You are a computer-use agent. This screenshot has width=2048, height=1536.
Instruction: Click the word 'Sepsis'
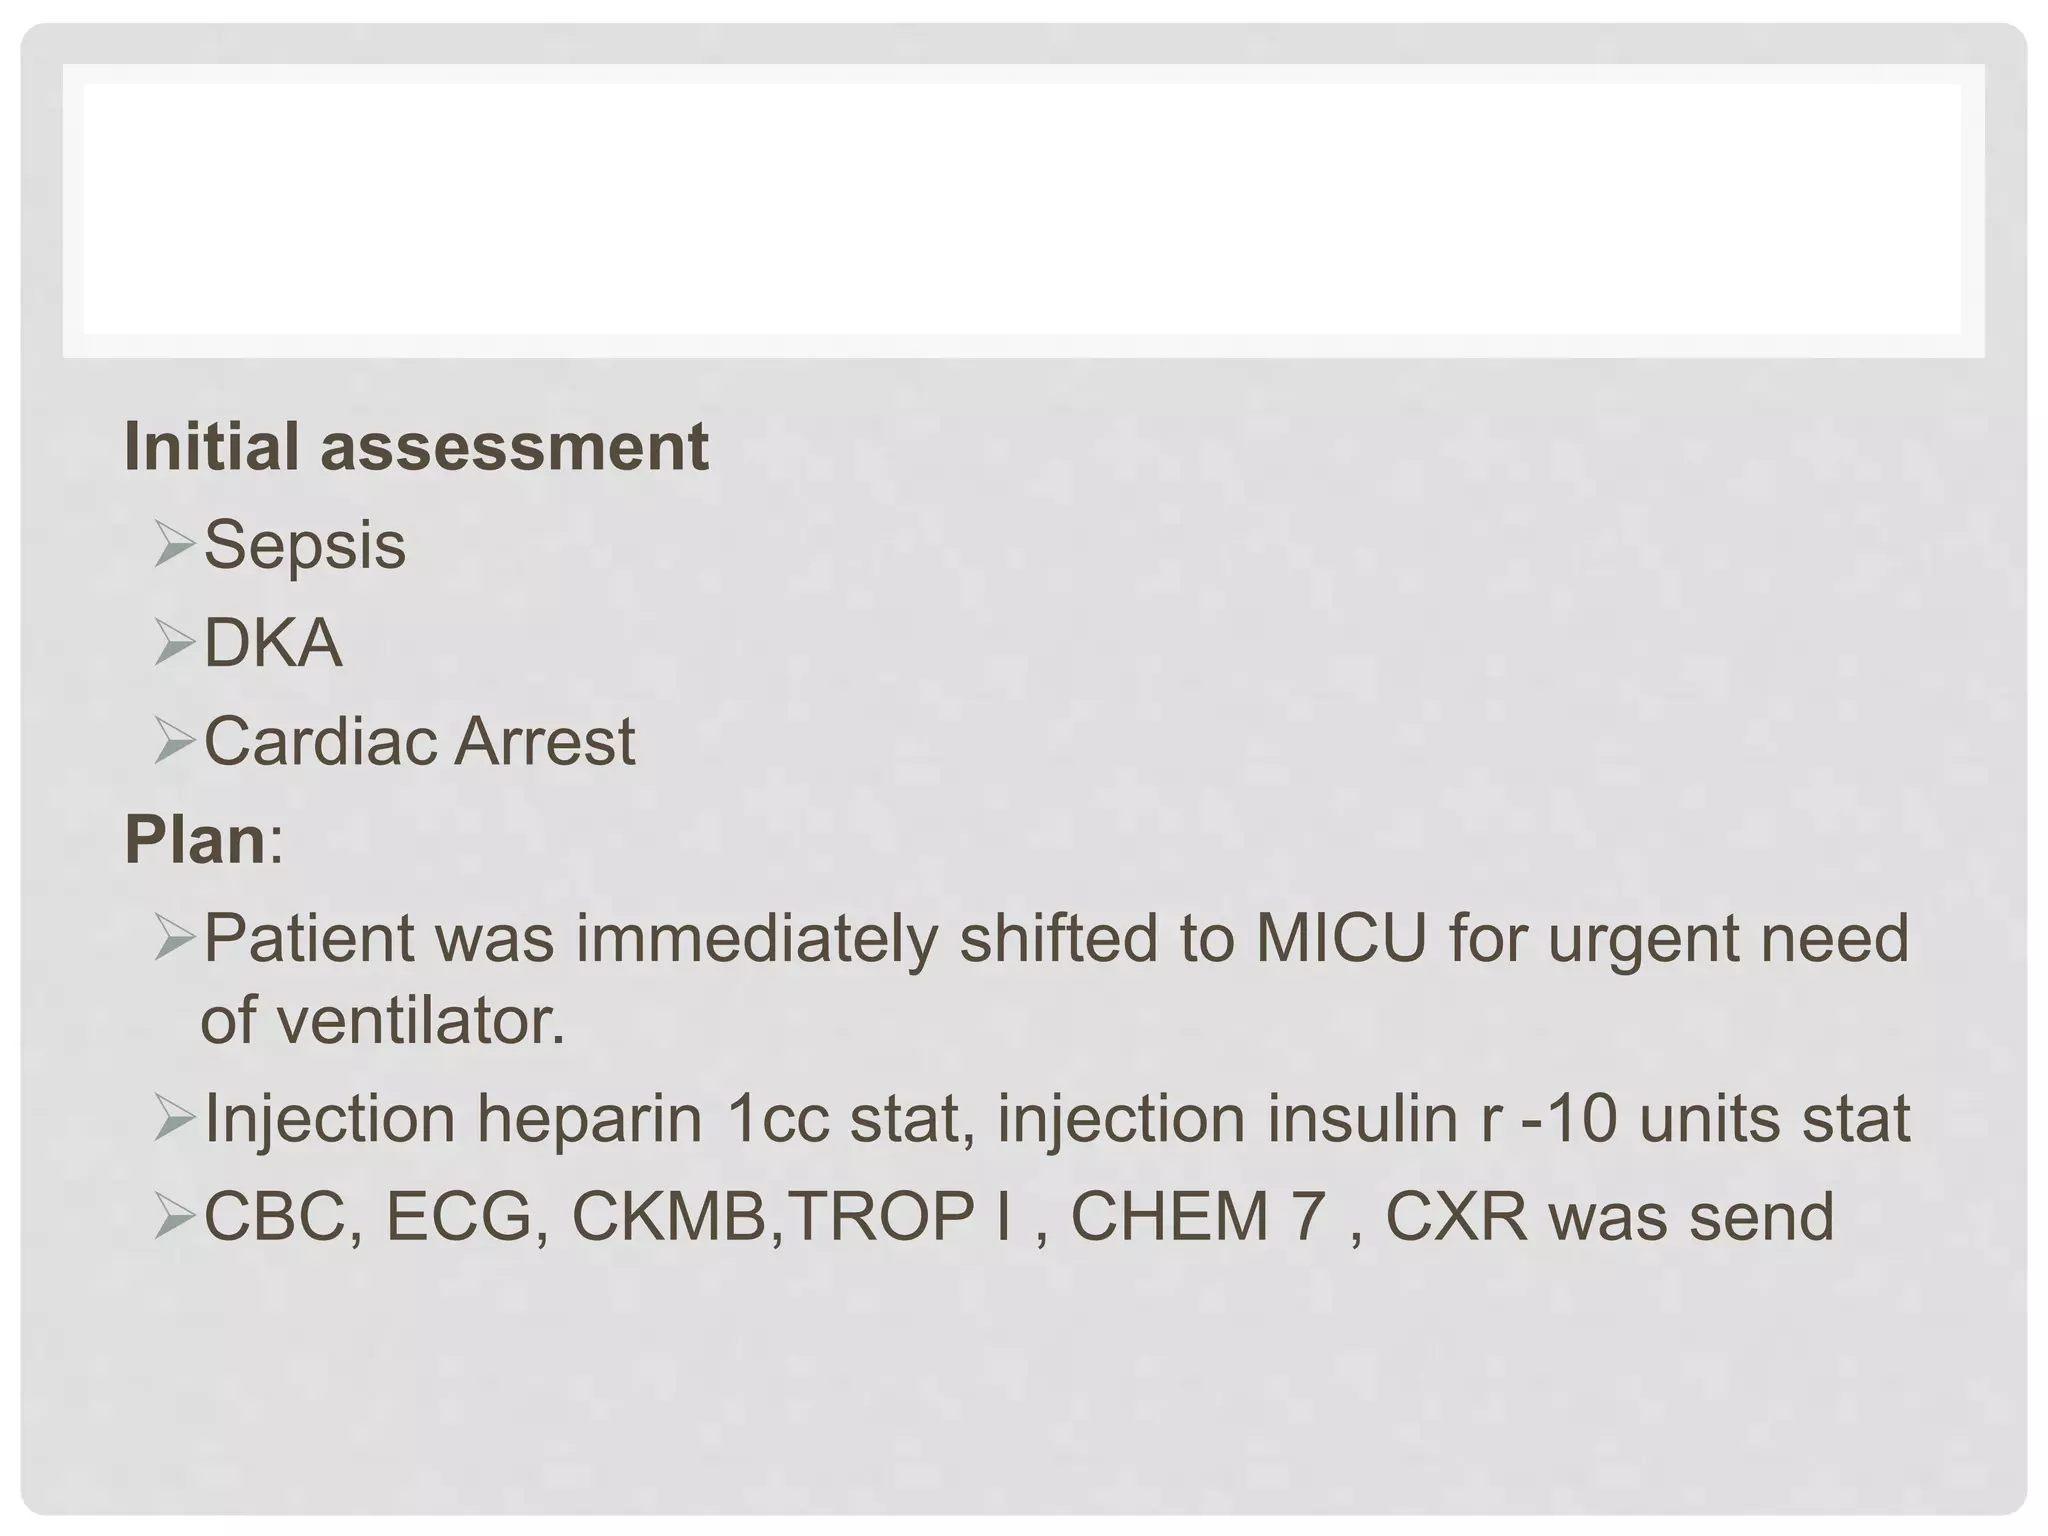click(x=305, y=546)
